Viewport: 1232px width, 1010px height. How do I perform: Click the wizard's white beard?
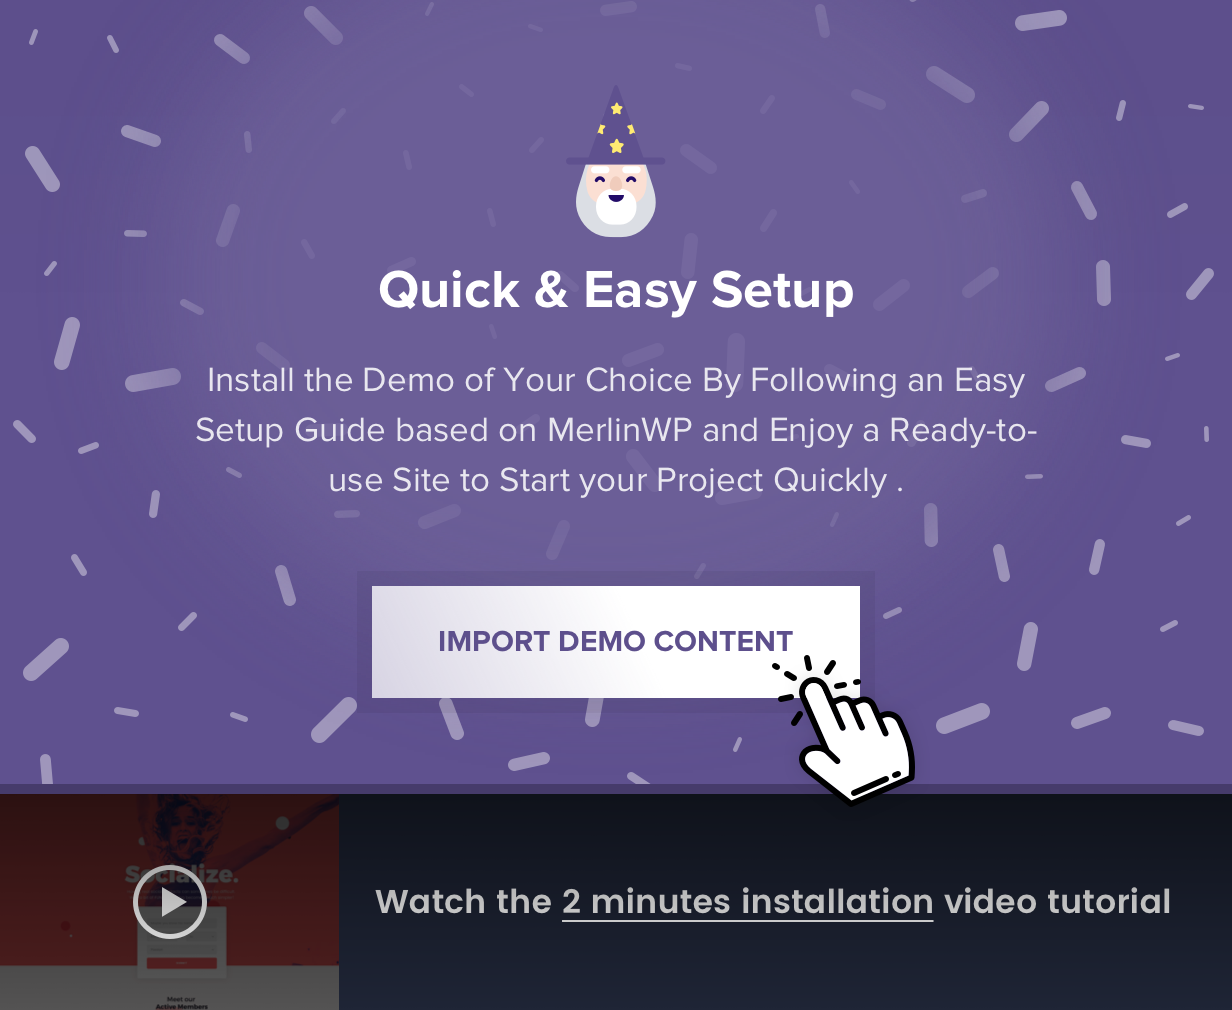click(x=616, y=209)
